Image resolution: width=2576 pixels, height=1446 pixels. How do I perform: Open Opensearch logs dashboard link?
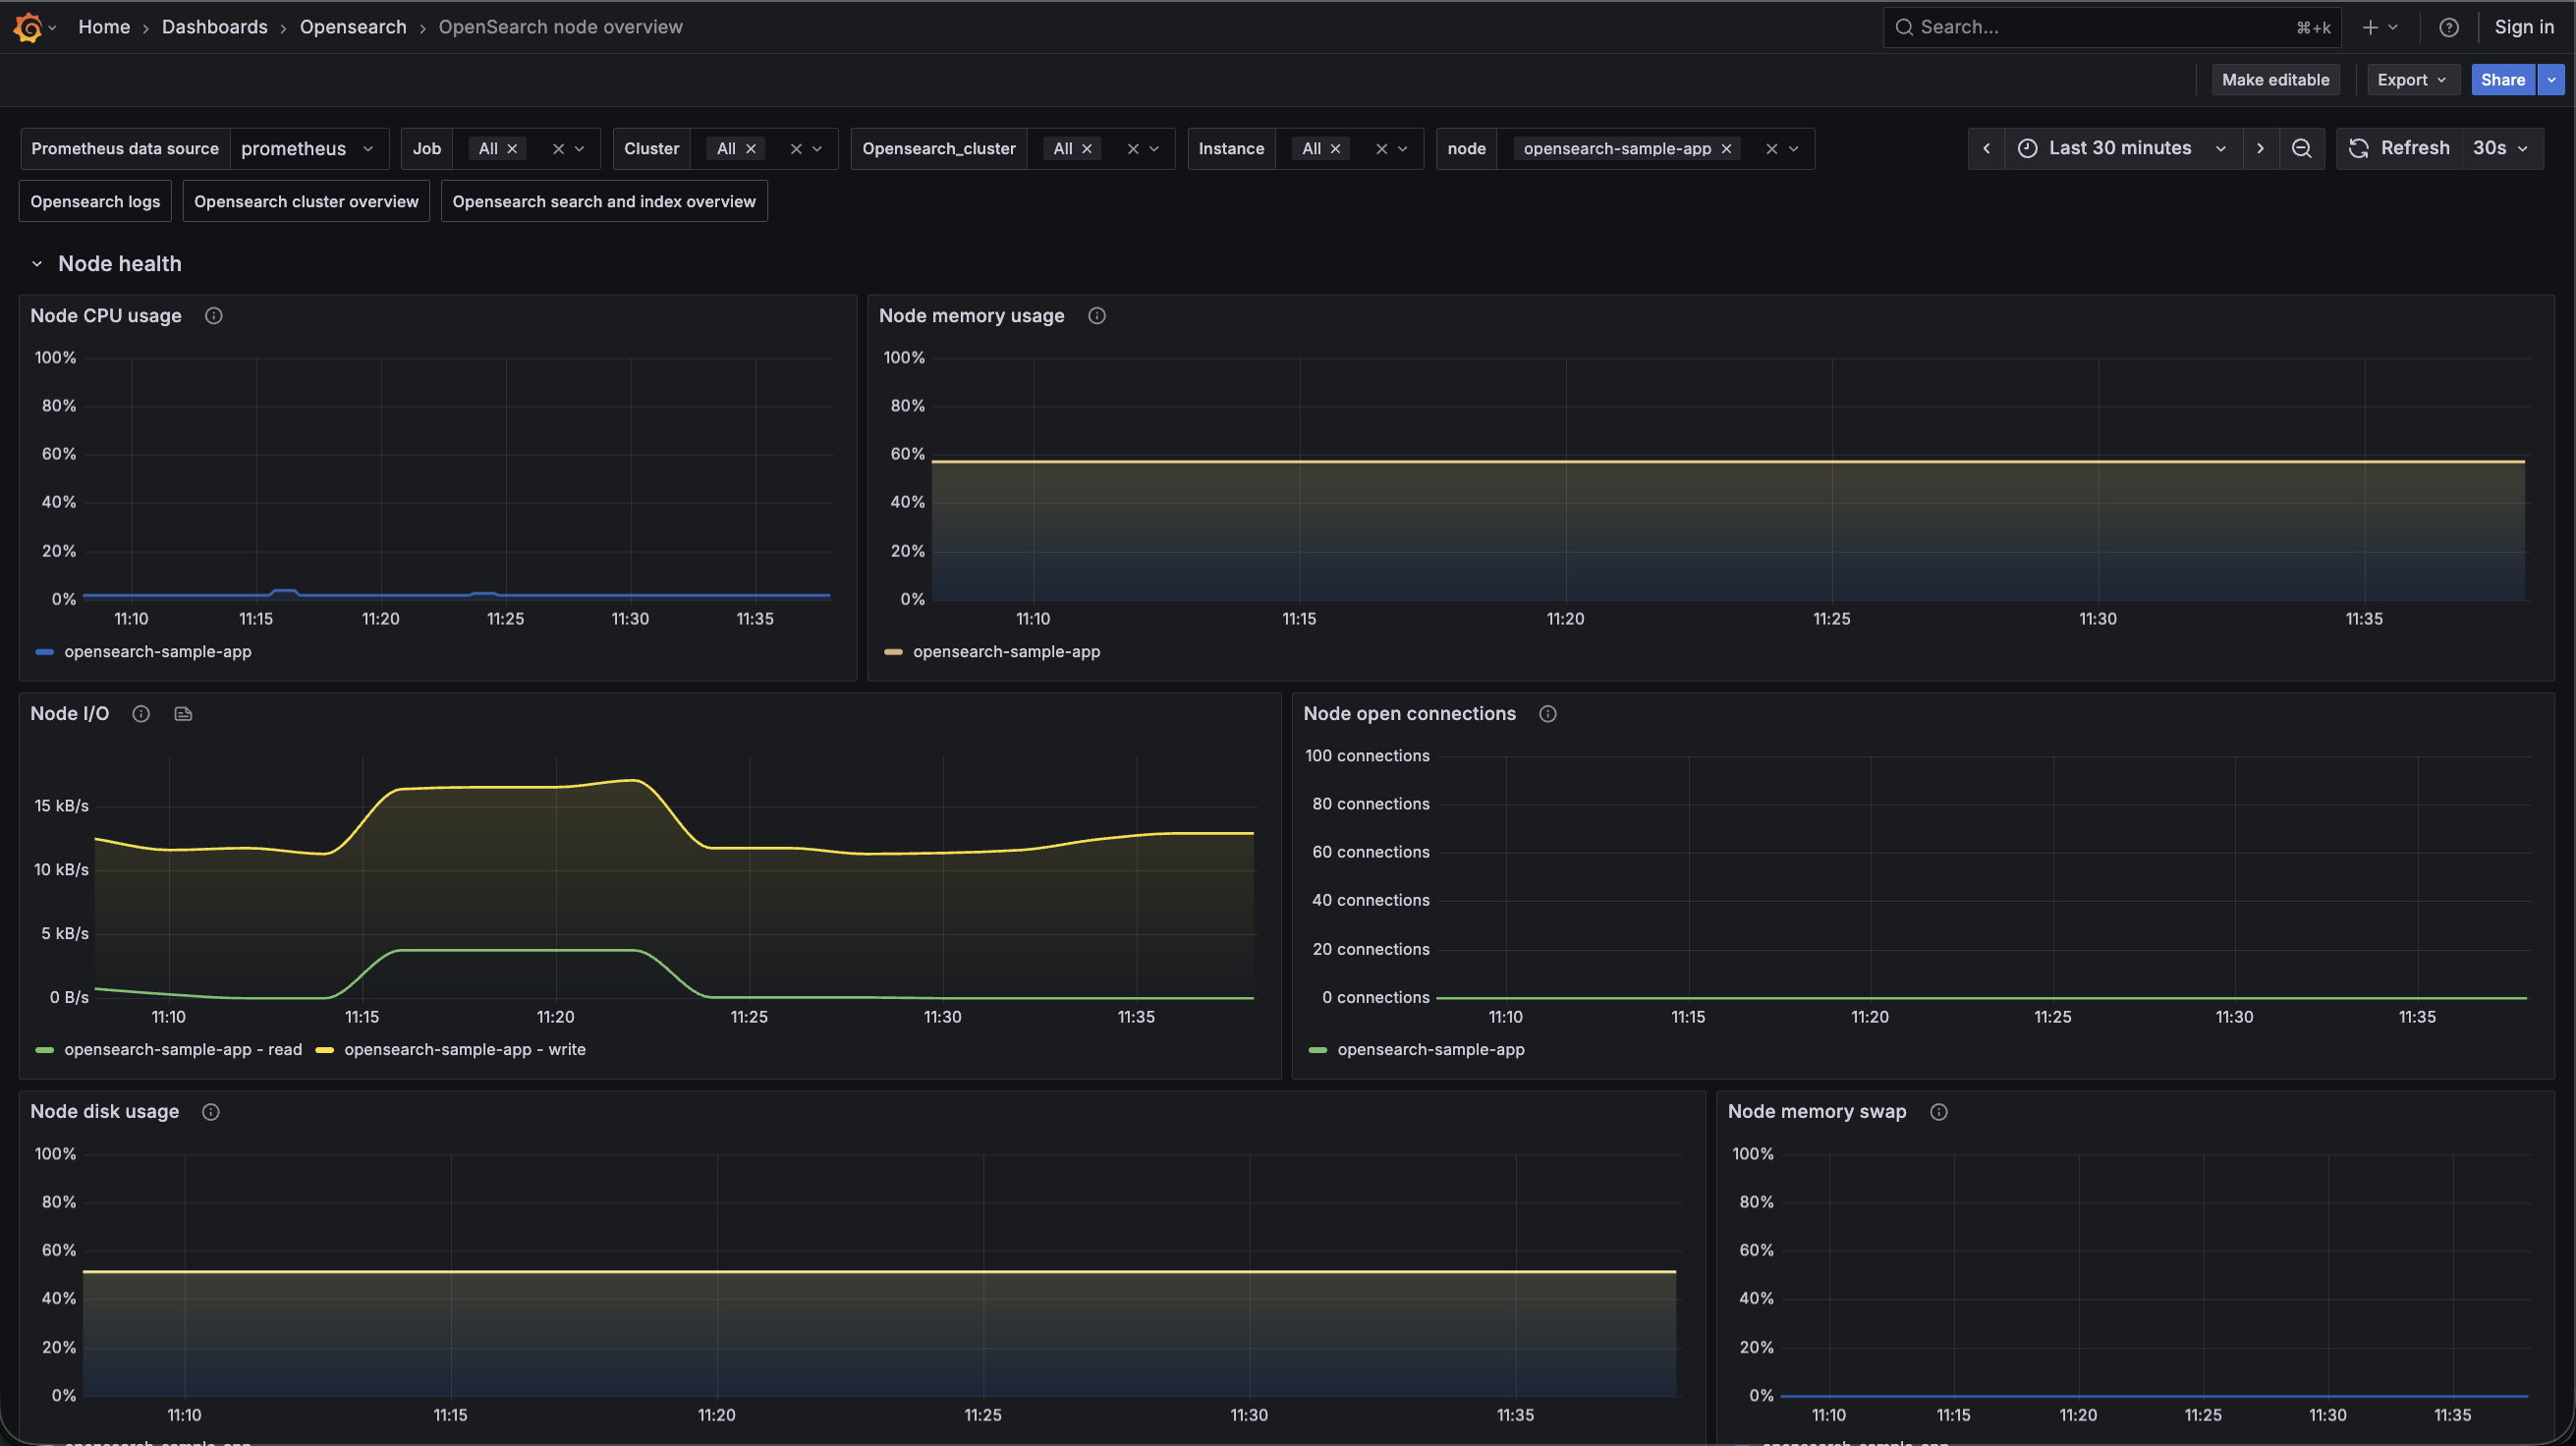[x=95, y=201]
